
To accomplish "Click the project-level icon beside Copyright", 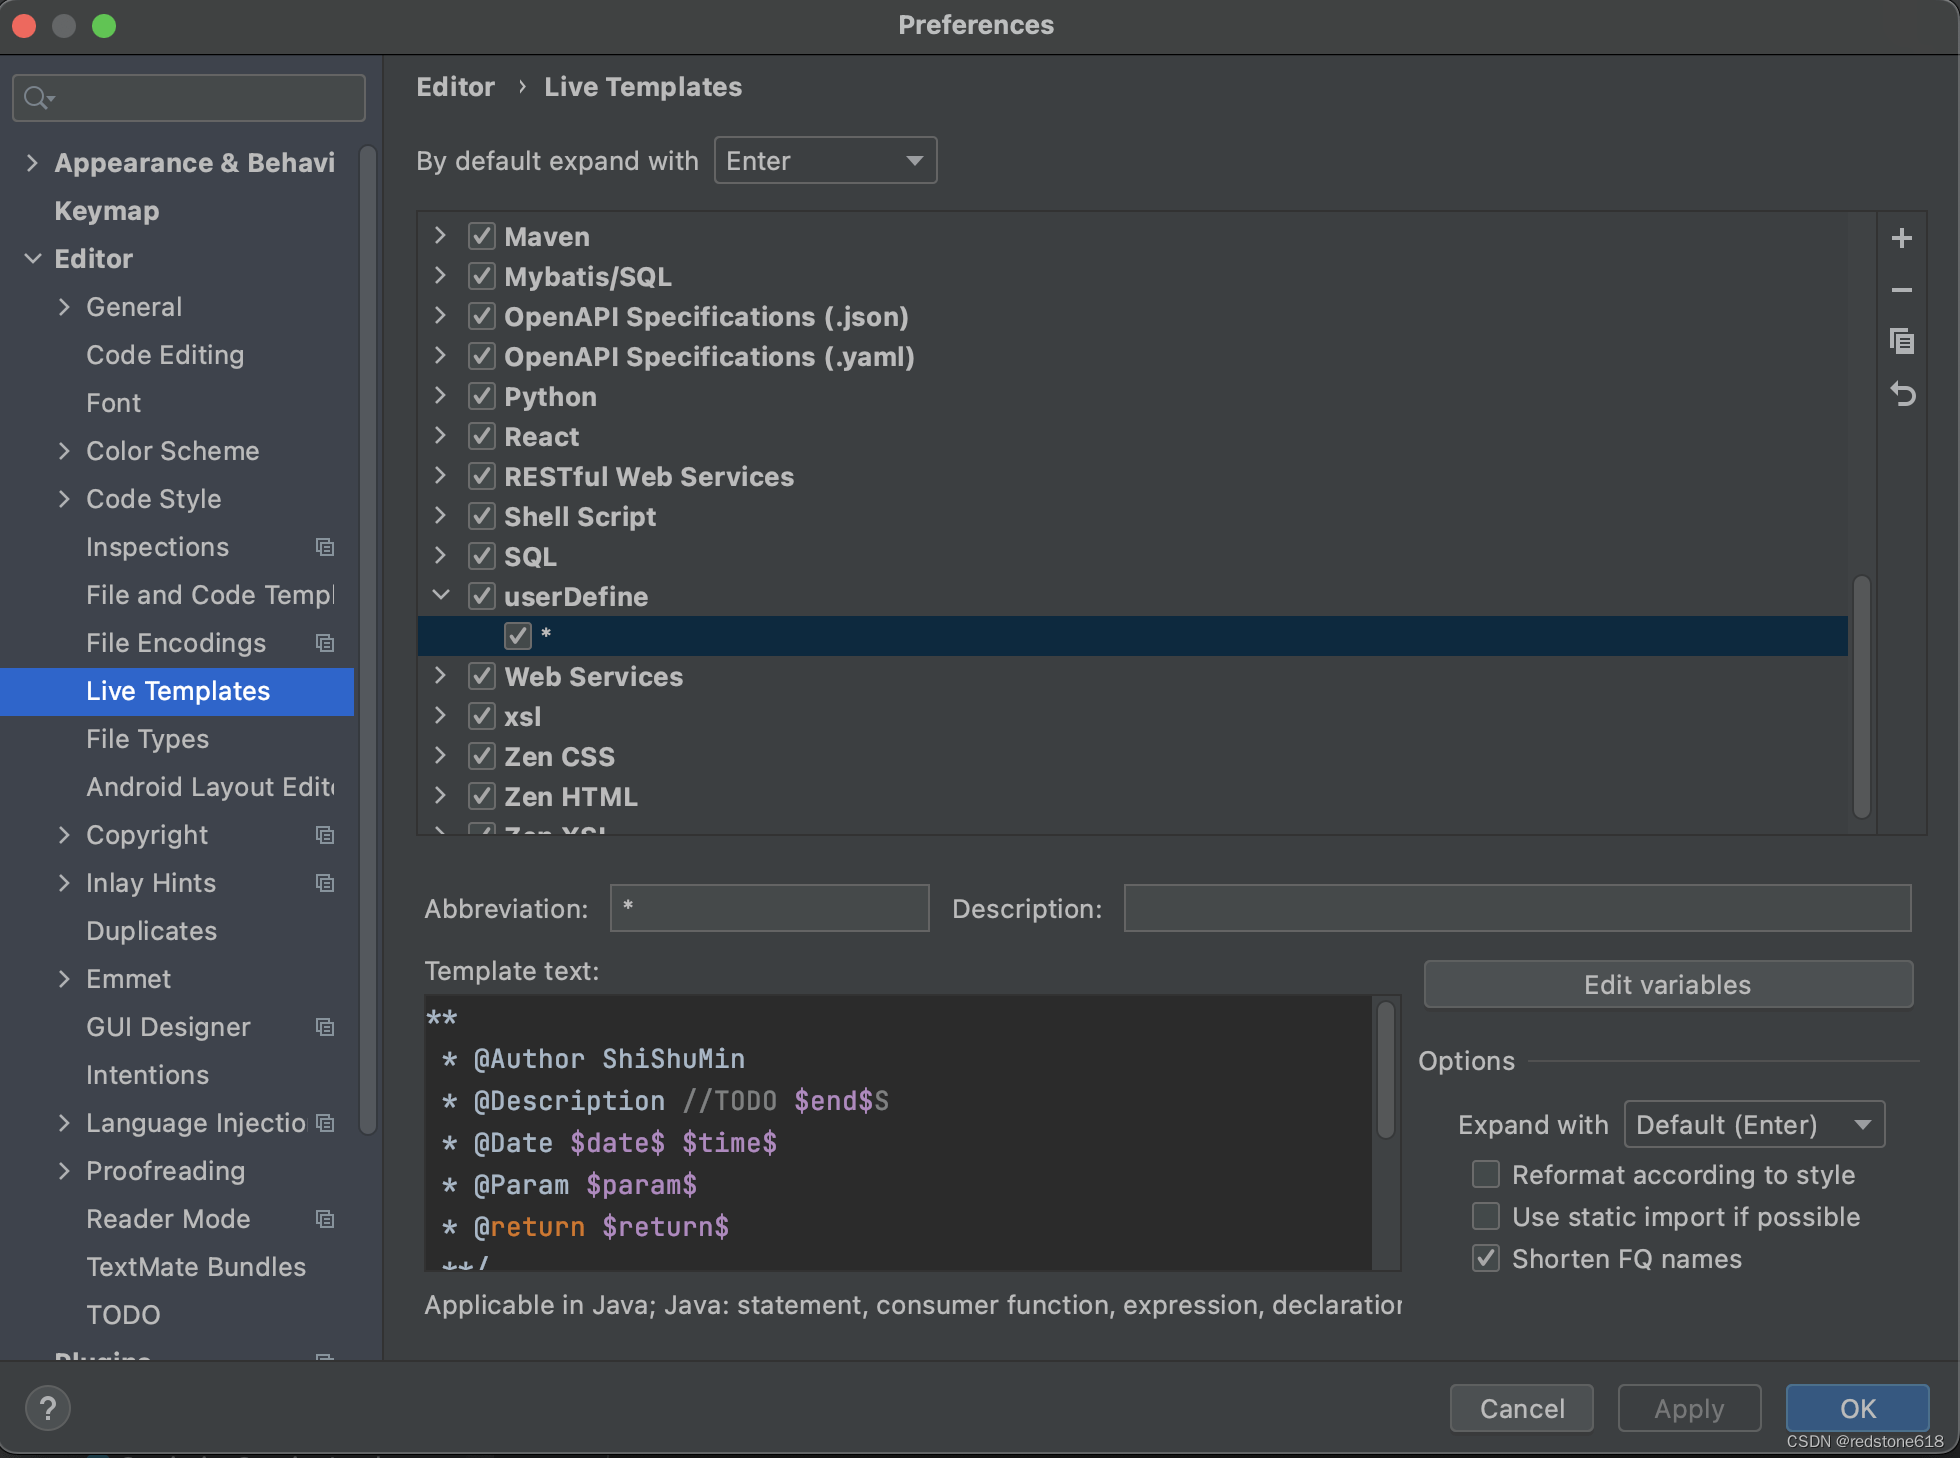I will coord(325,835).
